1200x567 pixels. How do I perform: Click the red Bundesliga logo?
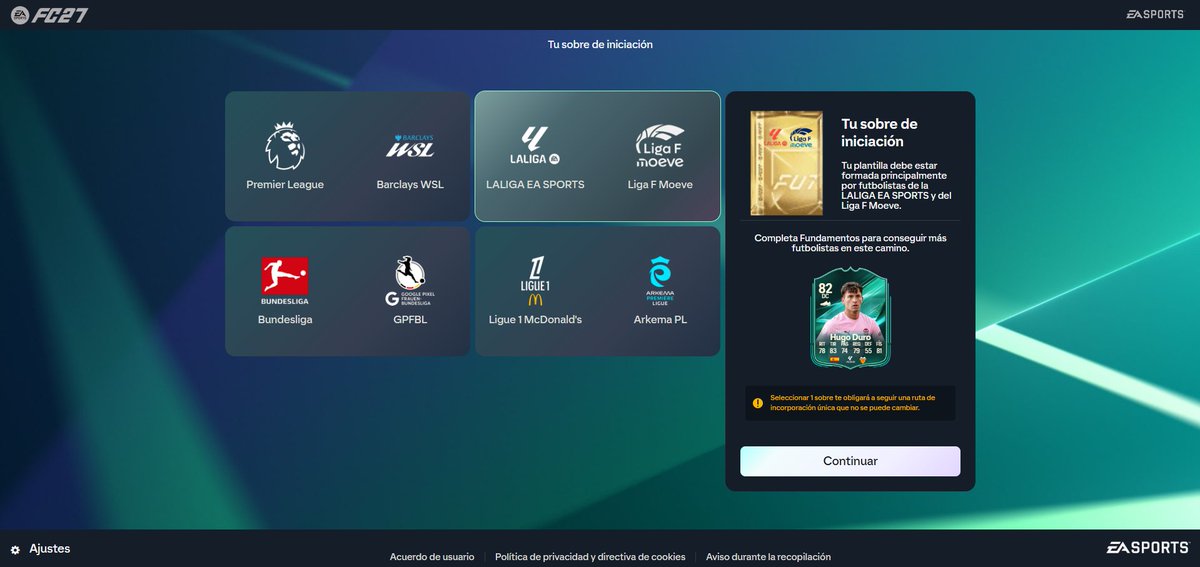285,281
